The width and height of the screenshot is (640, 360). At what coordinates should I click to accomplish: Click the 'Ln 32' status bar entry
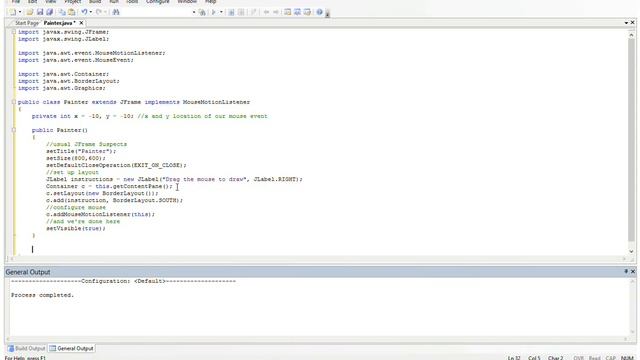point(514,358)
